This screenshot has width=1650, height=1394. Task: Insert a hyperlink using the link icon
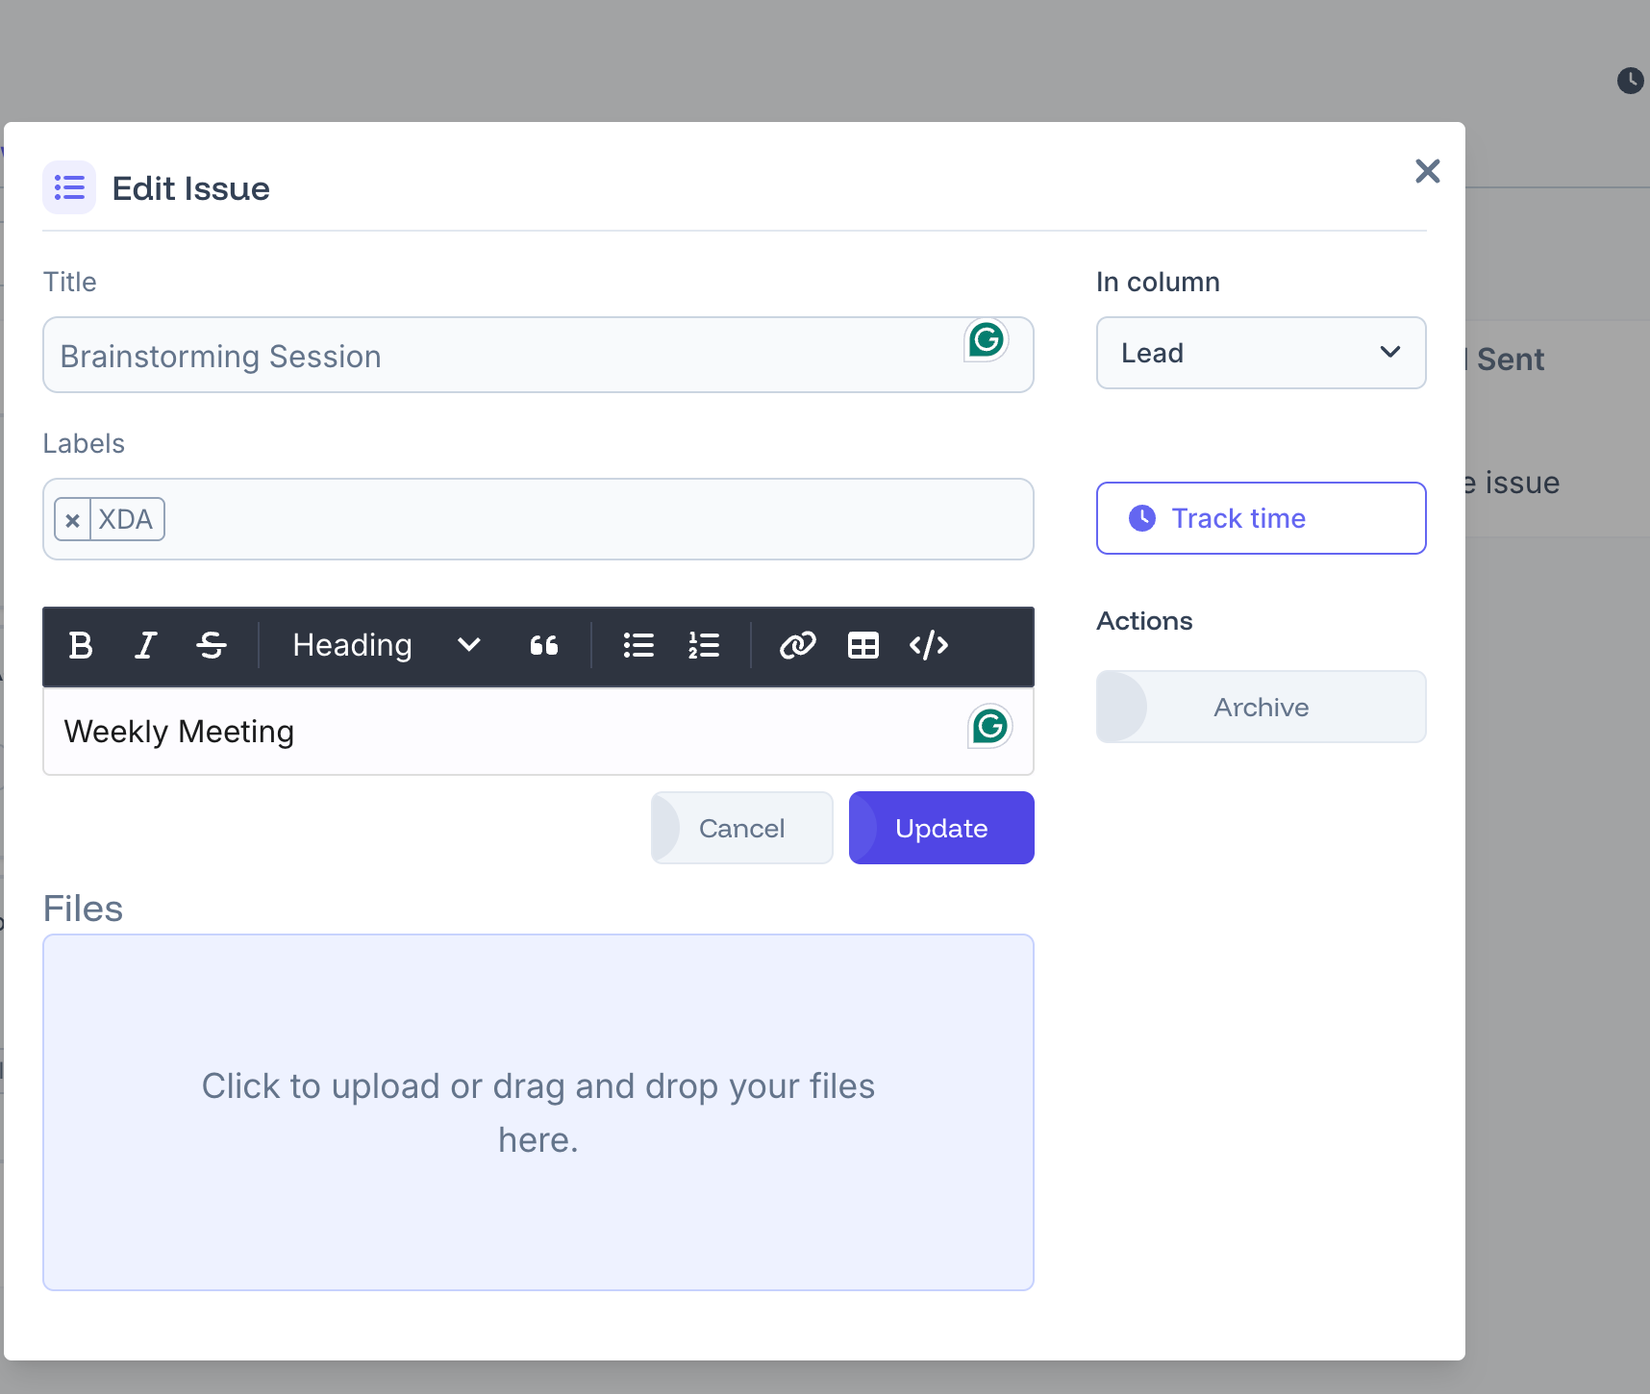tap(797, 646)
